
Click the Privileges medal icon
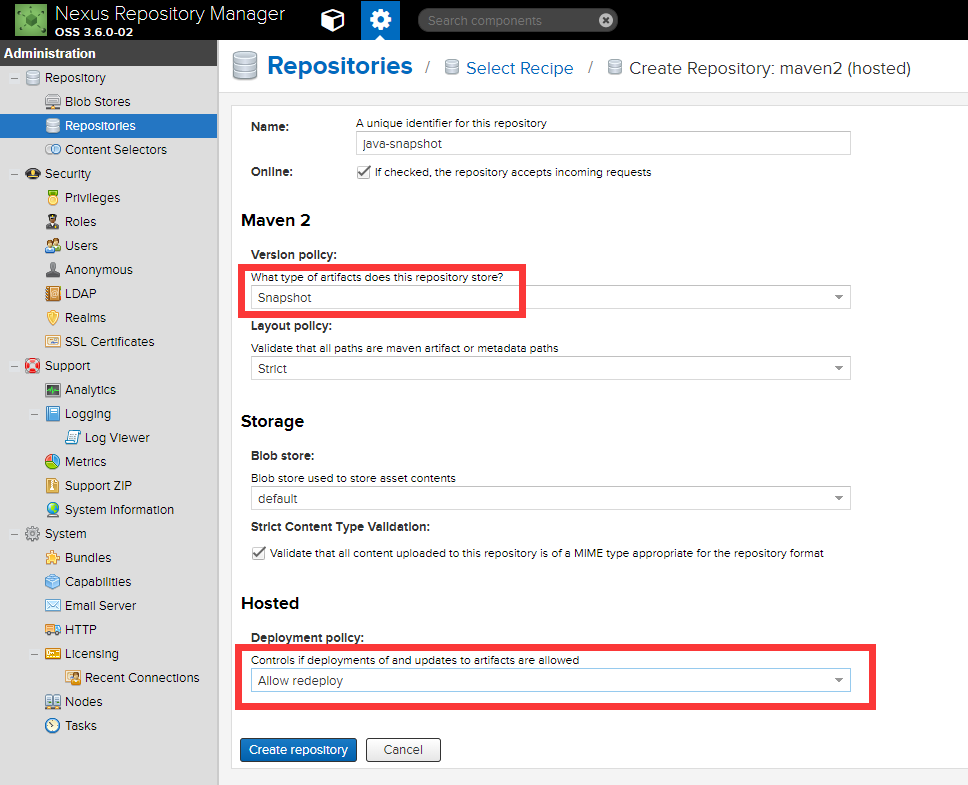53,198
